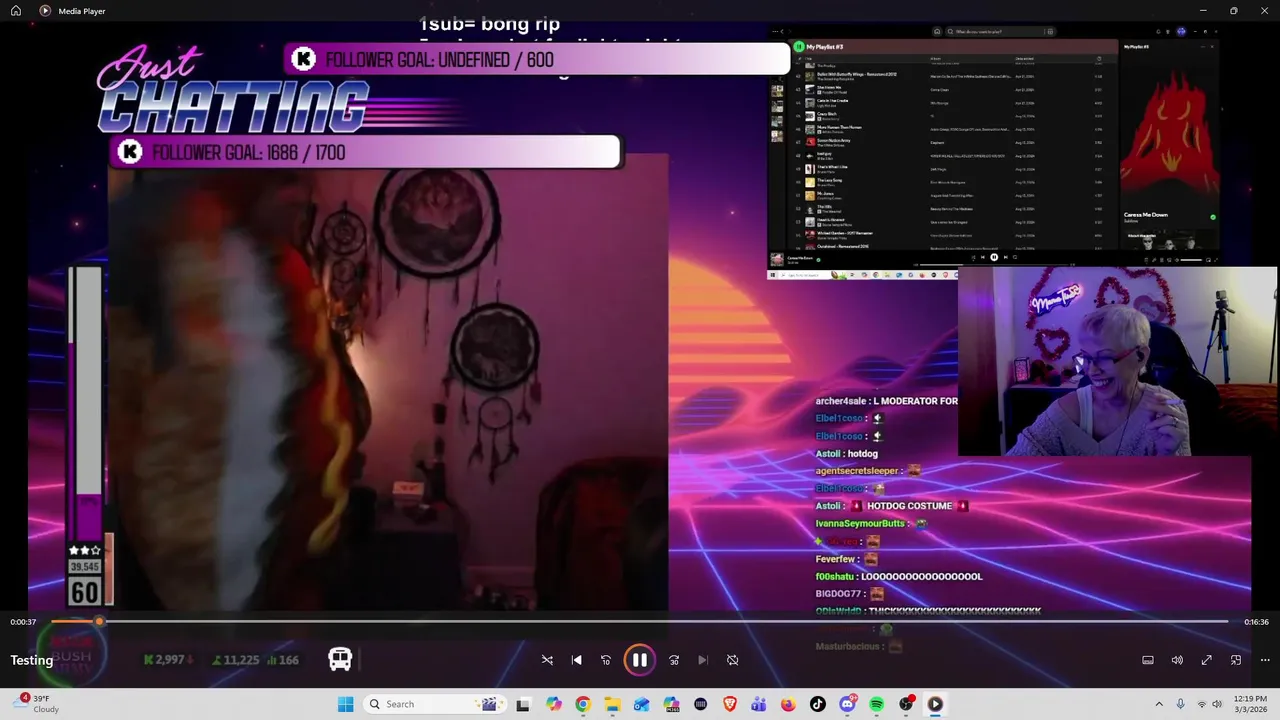Open Task View from taskbar
The width and height of the screenshot is (1280, 720).
523,704
